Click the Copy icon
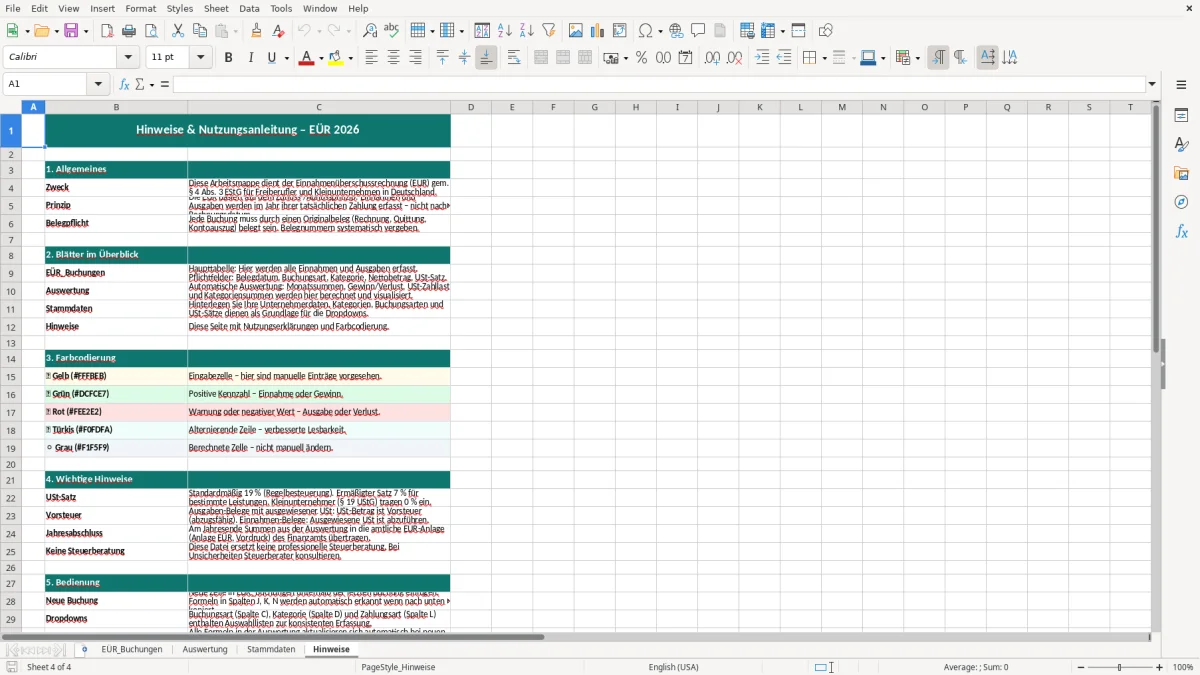Viewport: 1200px width, 675px height. [x=200, y=31]
